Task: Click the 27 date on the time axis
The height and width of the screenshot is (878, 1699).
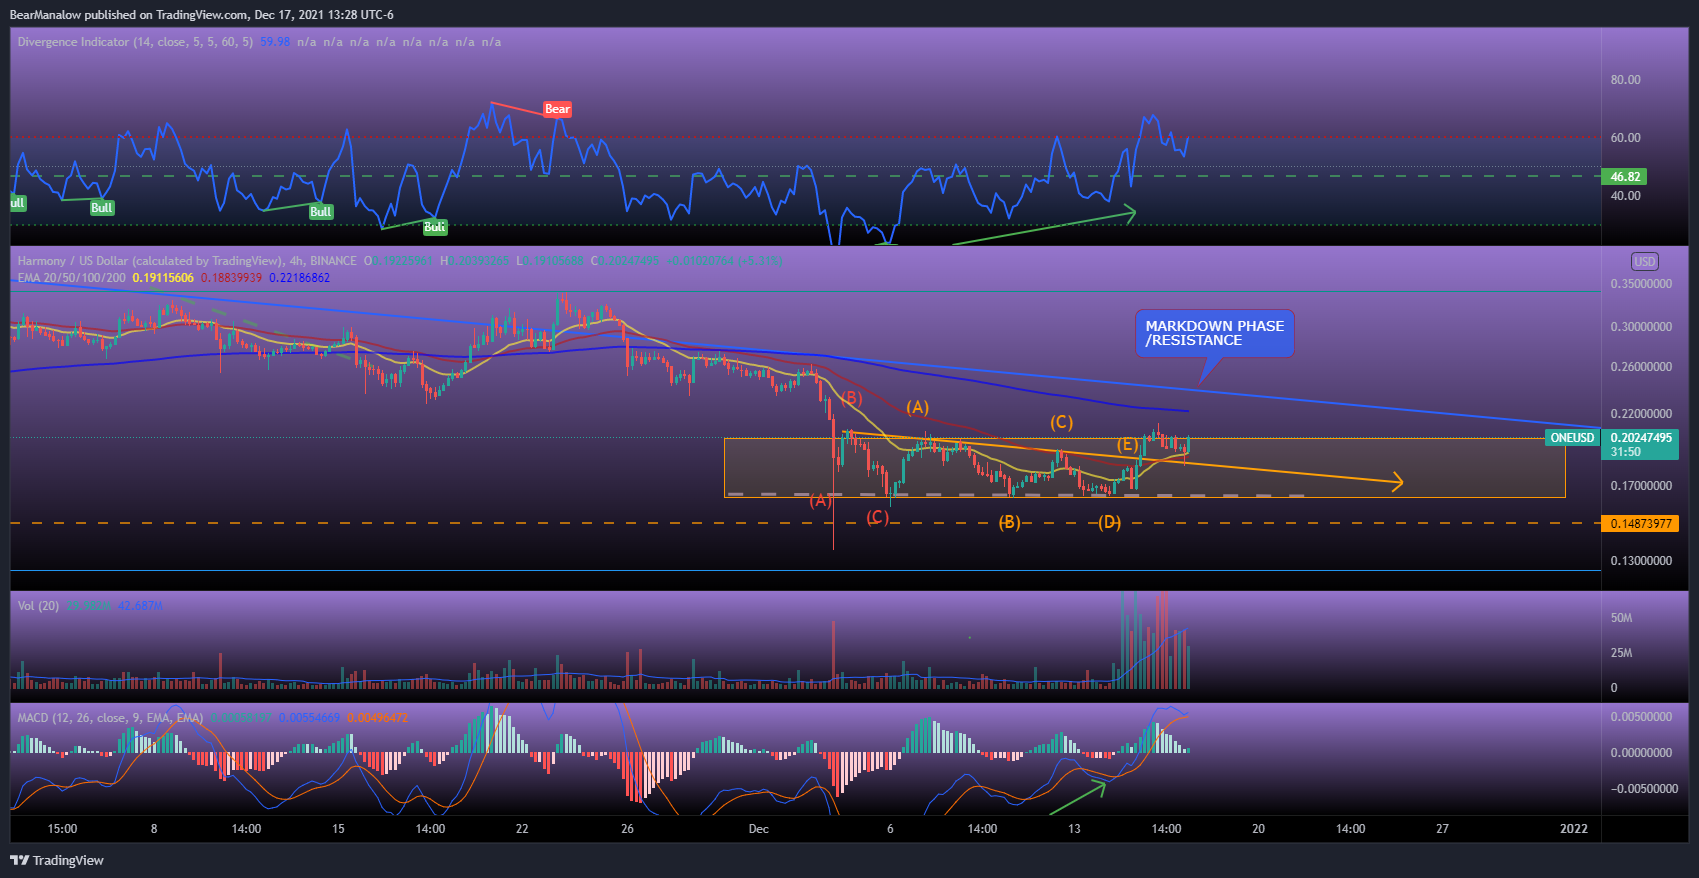Action: 1442,829
